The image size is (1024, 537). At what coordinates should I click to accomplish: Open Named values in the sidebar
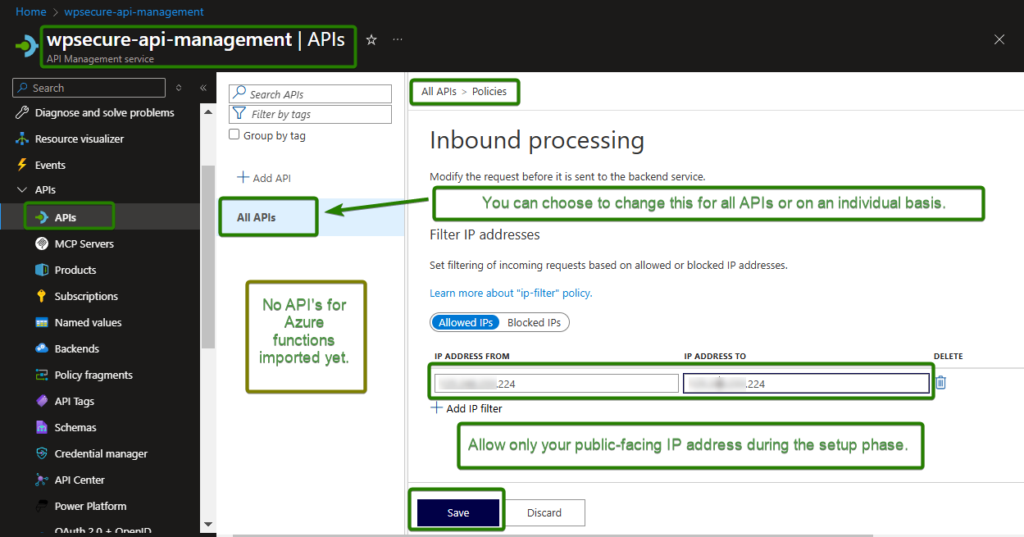[87, 323]
